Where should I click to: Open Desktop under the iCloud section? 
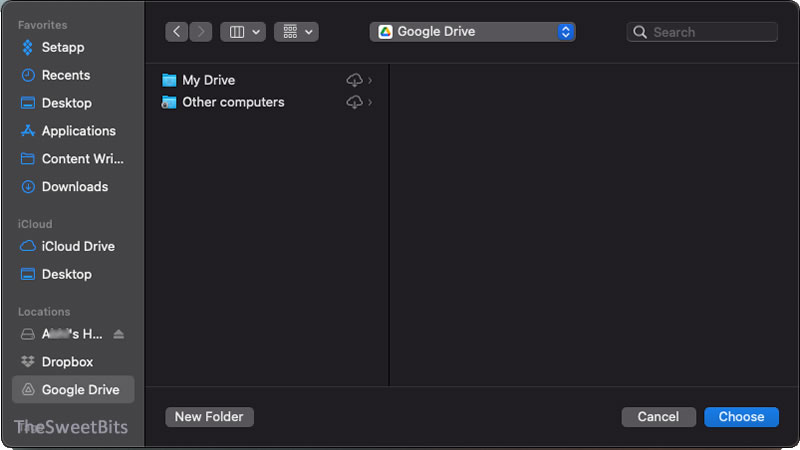point(56,274)
